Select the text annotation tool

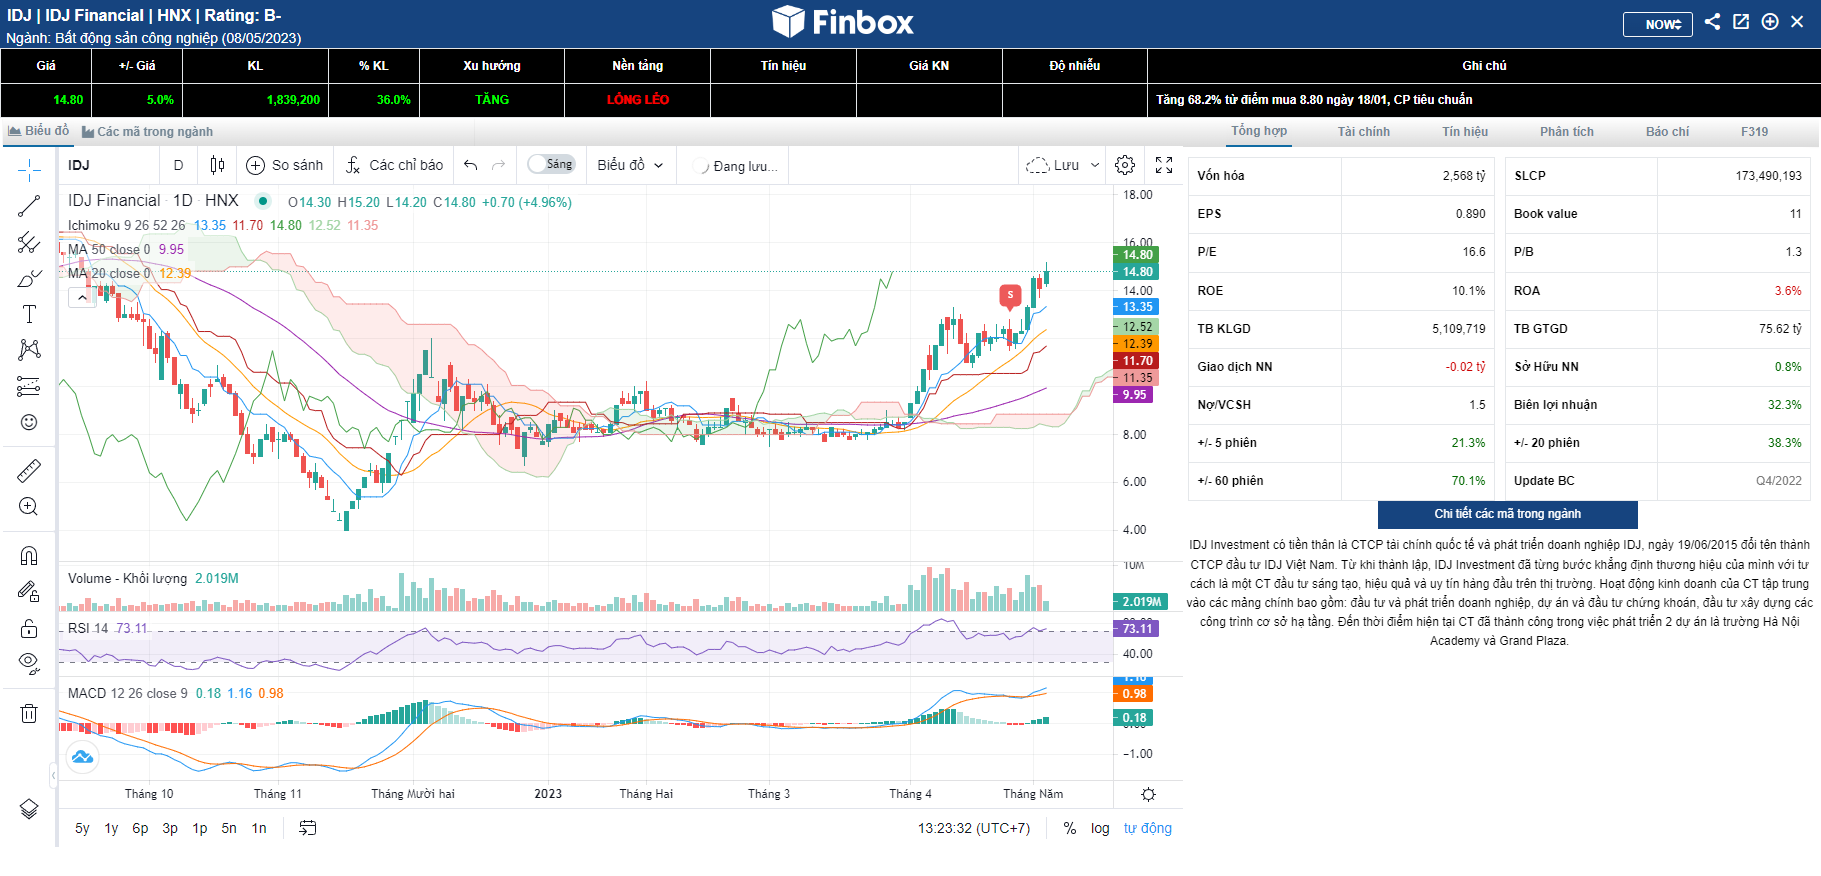(x=29, y=314)
